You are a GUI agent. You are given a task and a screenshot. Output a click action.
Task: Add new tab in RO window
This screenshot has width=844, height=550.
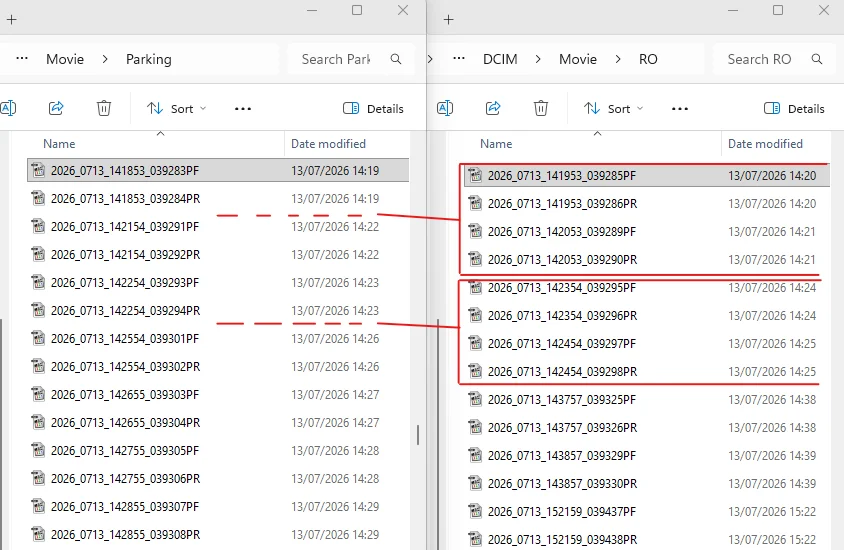(x=448, y=20)
